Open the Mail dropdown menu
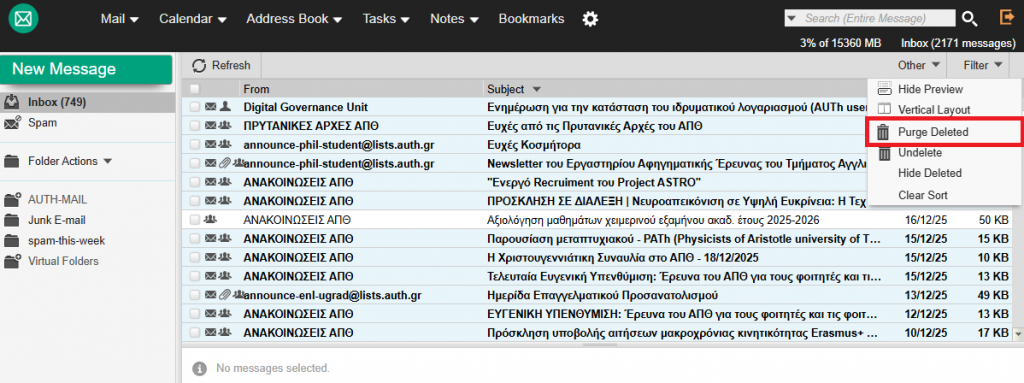Screen dimensions: 1024x383 (x=120, y=19)
